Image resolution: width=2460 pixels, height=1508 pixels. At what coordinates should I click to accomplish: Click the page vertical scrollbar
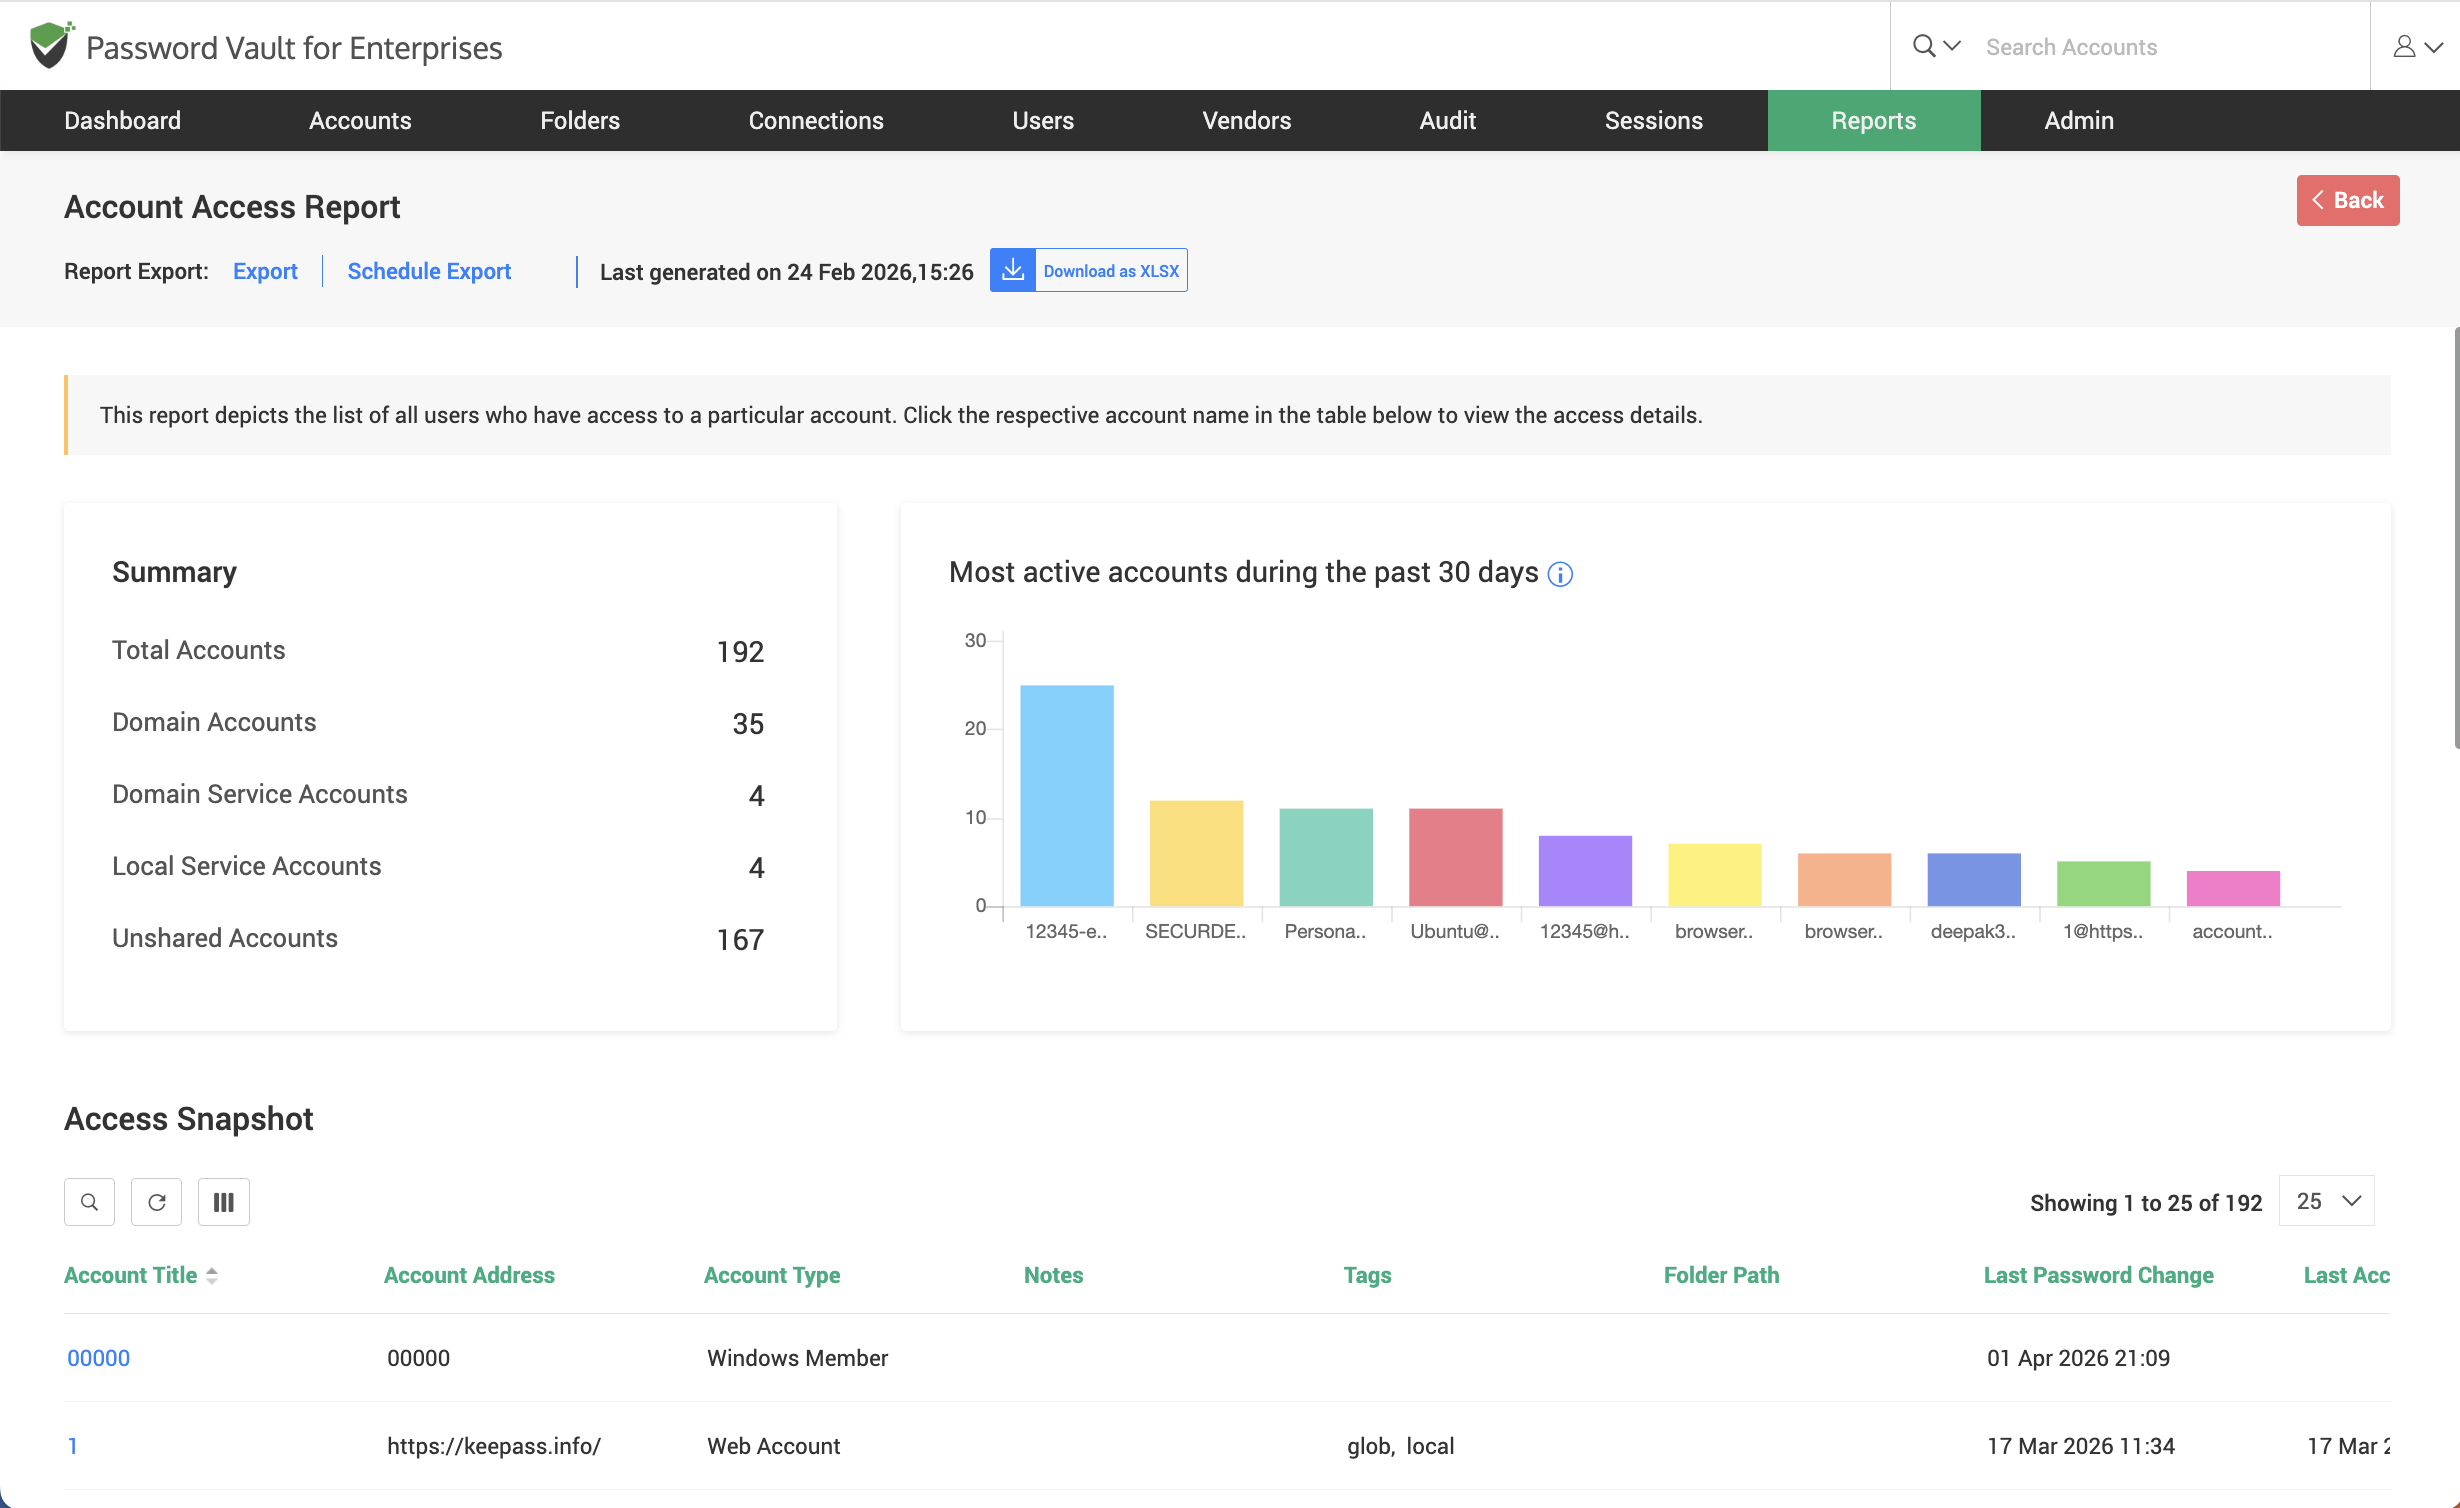(2455, 538)
